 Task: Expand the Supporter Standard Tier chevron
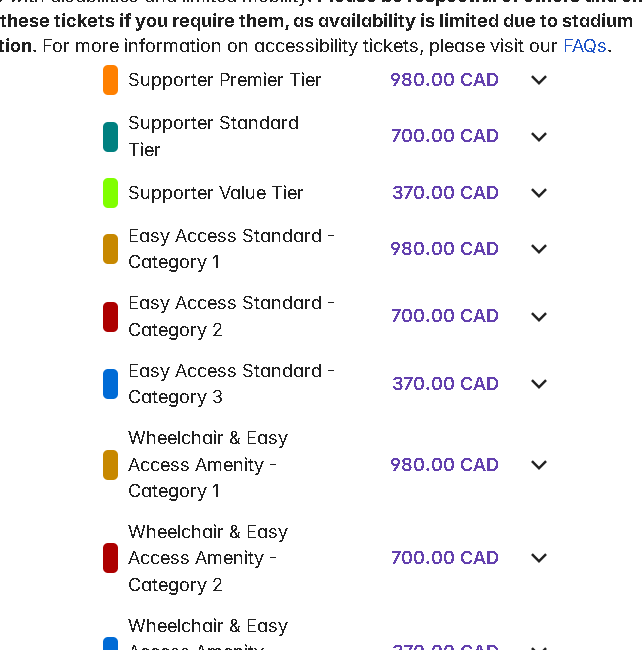click(539, 136)
